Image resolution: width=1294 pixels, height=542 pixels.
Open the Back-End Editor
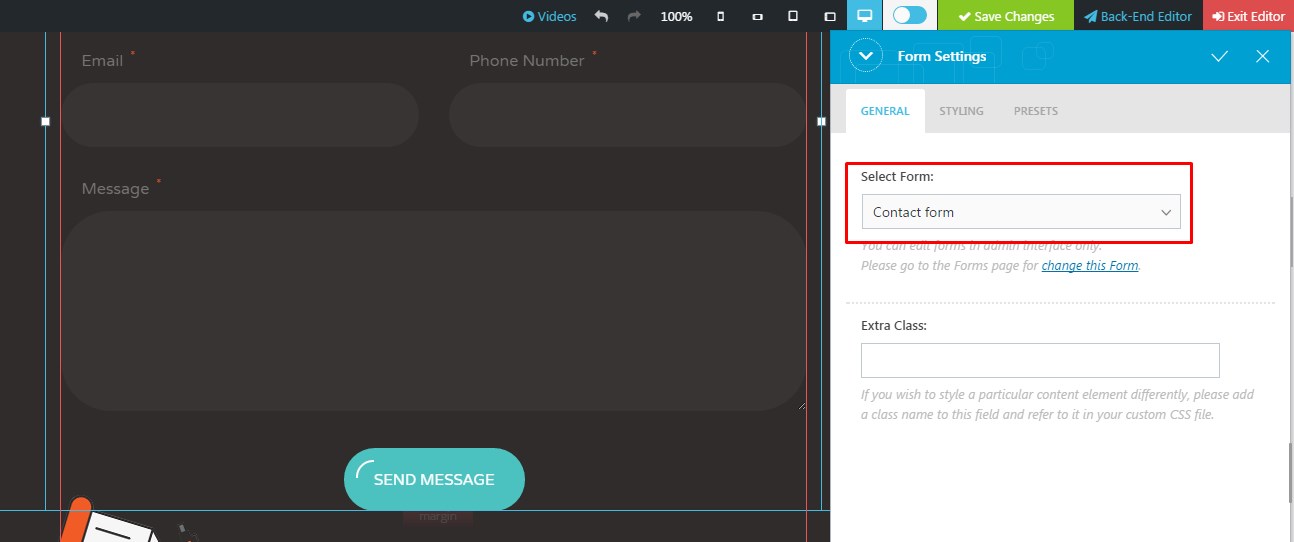tap(1138, 16)
